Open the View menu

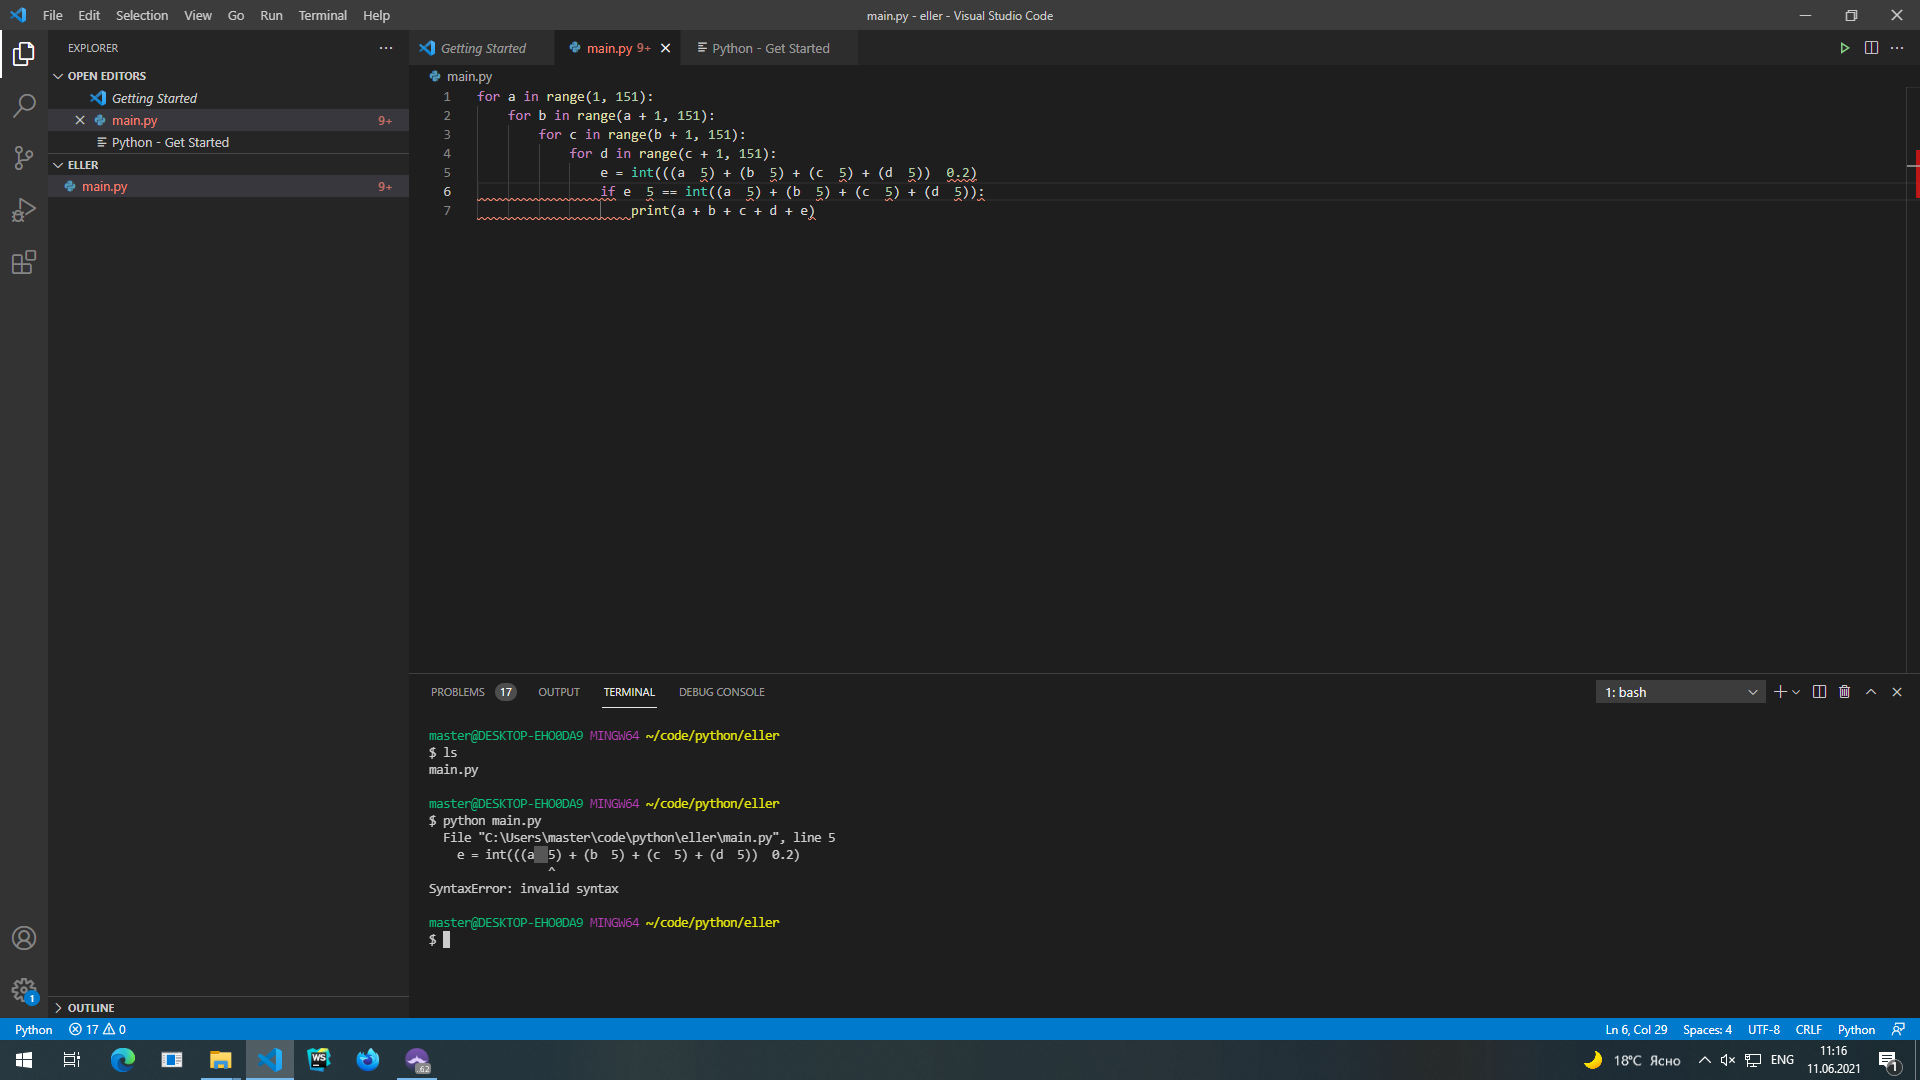coord(198,15)
